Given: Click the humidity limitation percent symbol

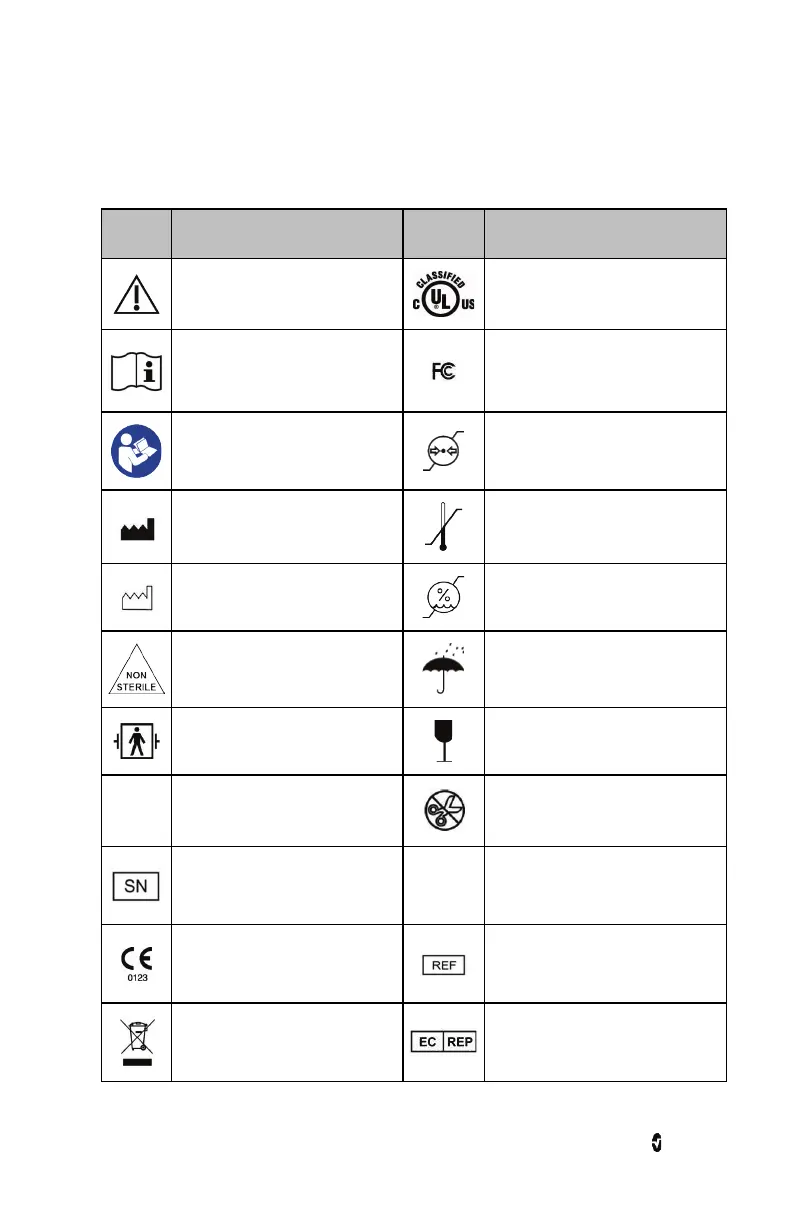Looking at the screenshot, I should [443, 597].
